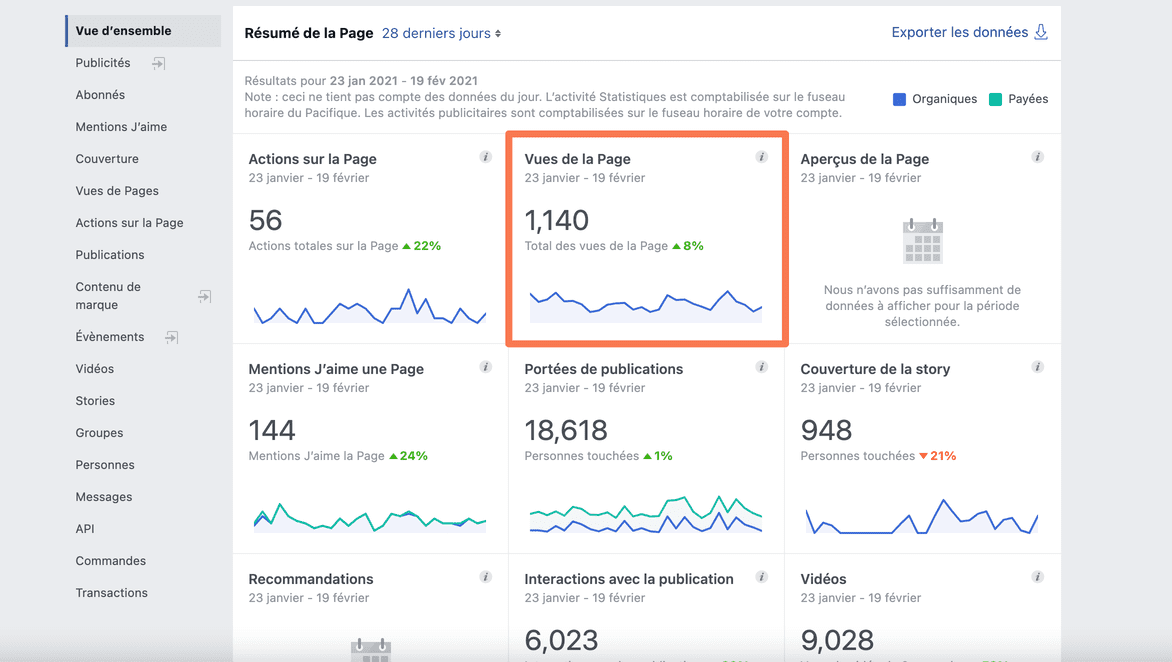The height and width of the screenshot is (662, 1172).
Task: Open the Mentions J'aime une Page card title
Action: 336,369
